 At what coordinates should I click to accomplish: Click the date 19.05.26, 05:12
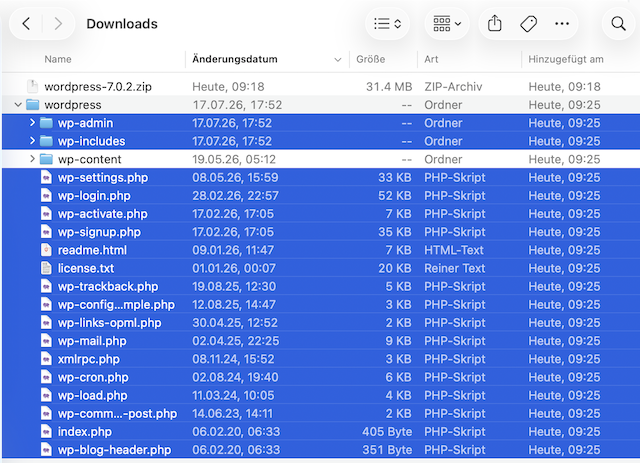click(x=234, y=159)
